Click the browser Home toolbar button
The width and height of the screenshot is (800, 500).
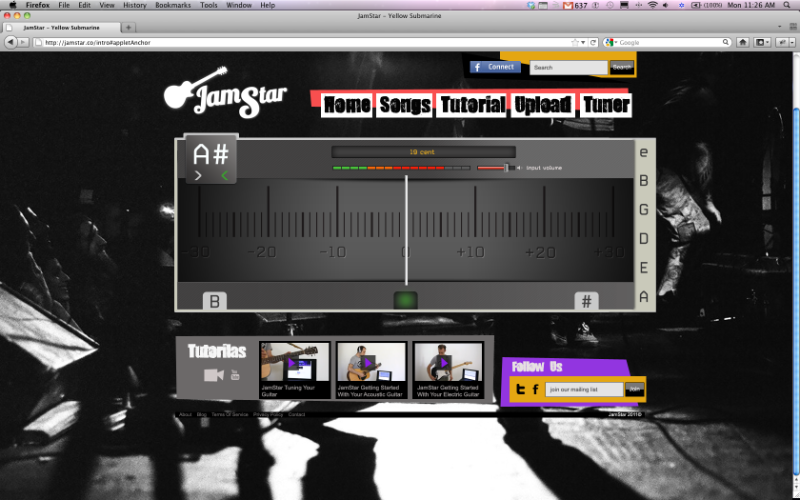[x=743, y=42]
